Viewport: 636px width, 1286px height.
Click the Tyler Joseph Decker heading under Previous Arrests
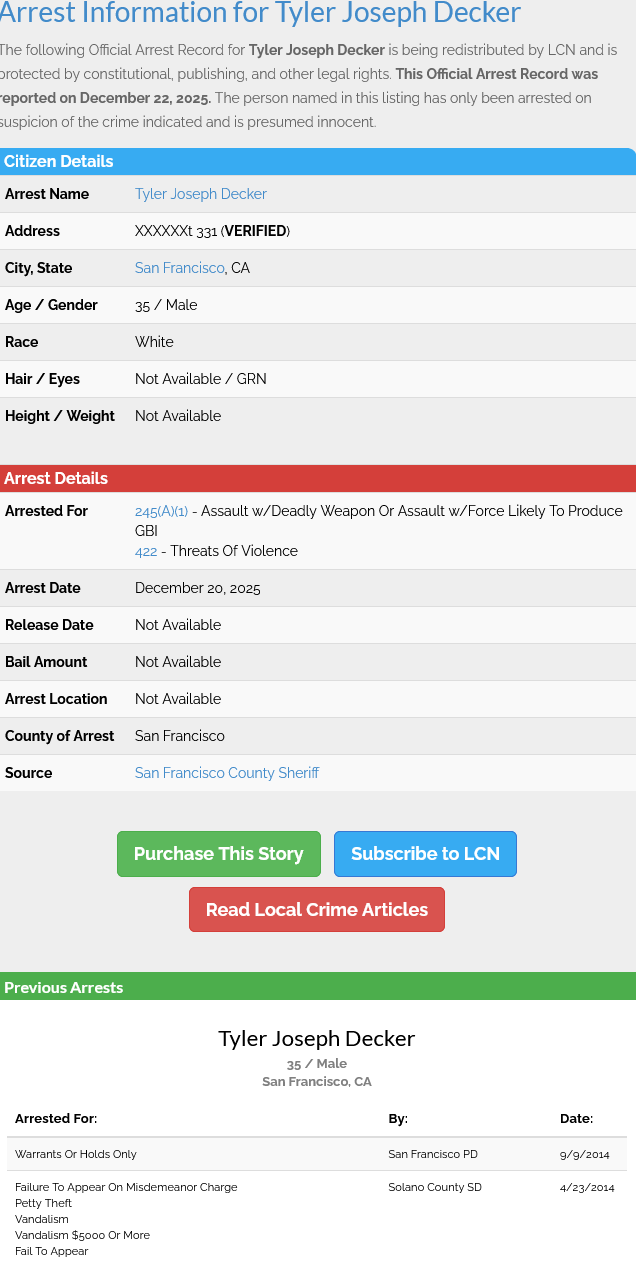316,1038
